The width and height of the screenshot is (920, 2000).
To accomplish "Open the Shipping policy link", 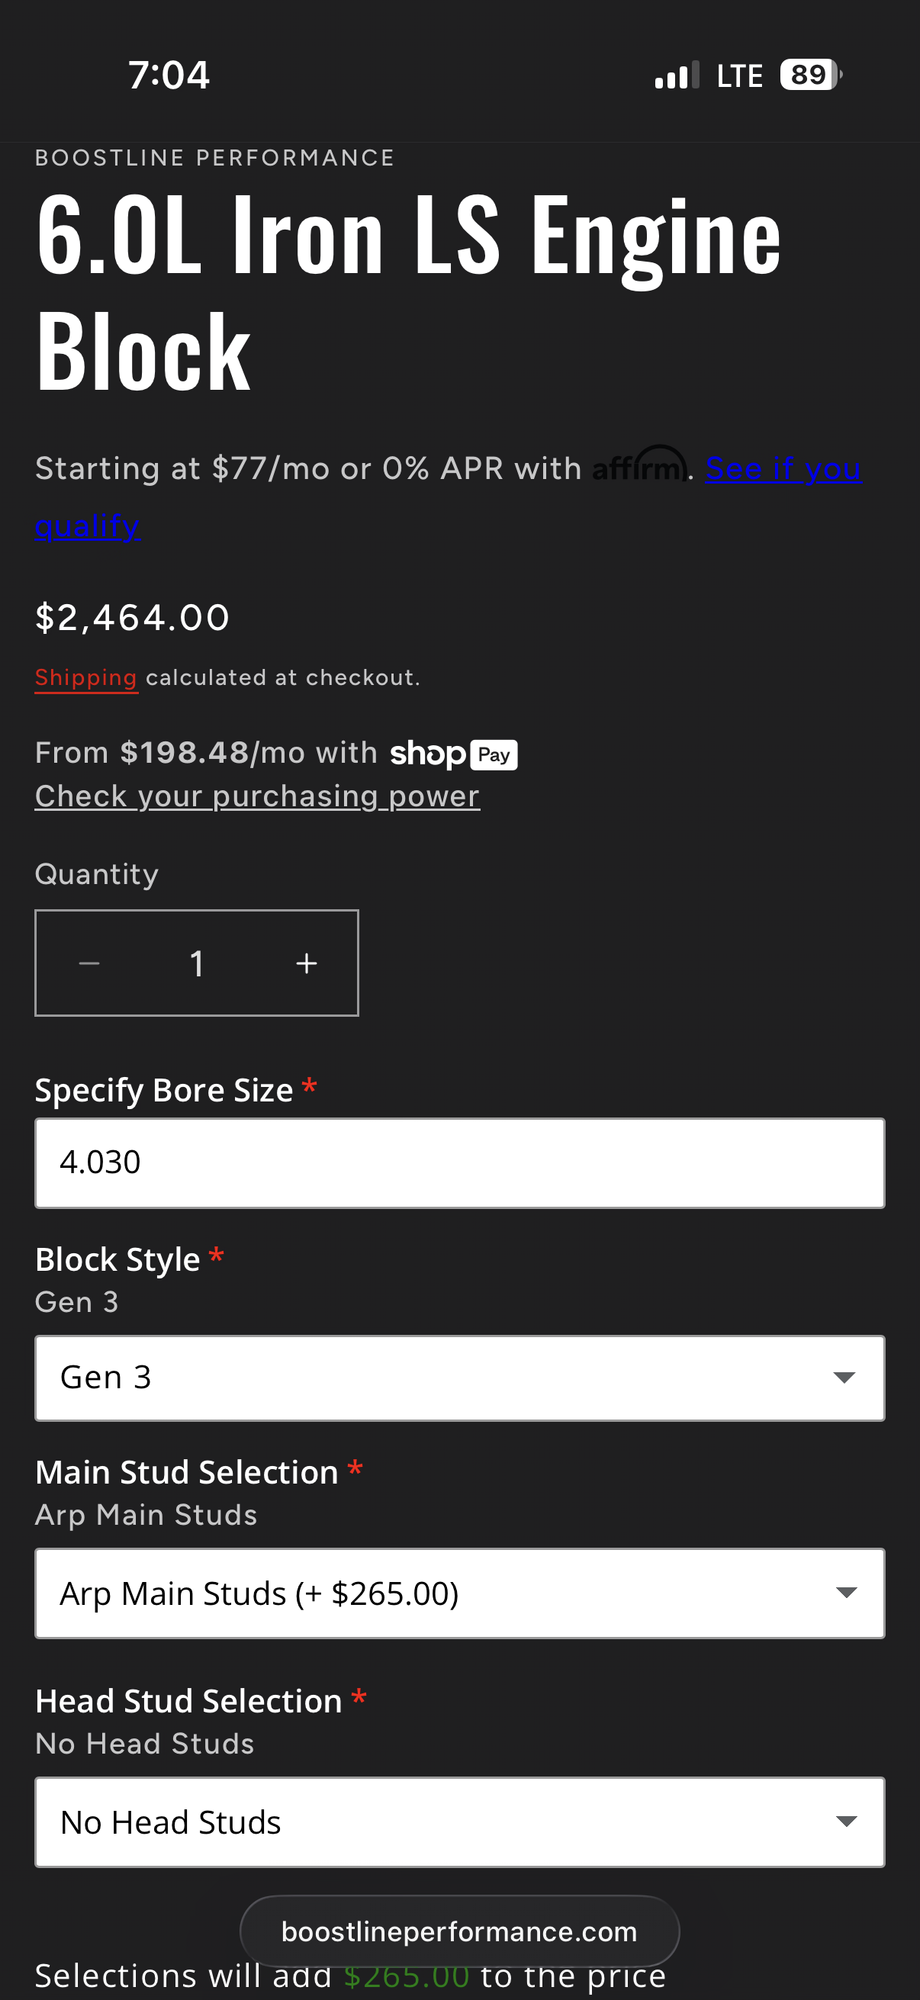I will point(86,678).
